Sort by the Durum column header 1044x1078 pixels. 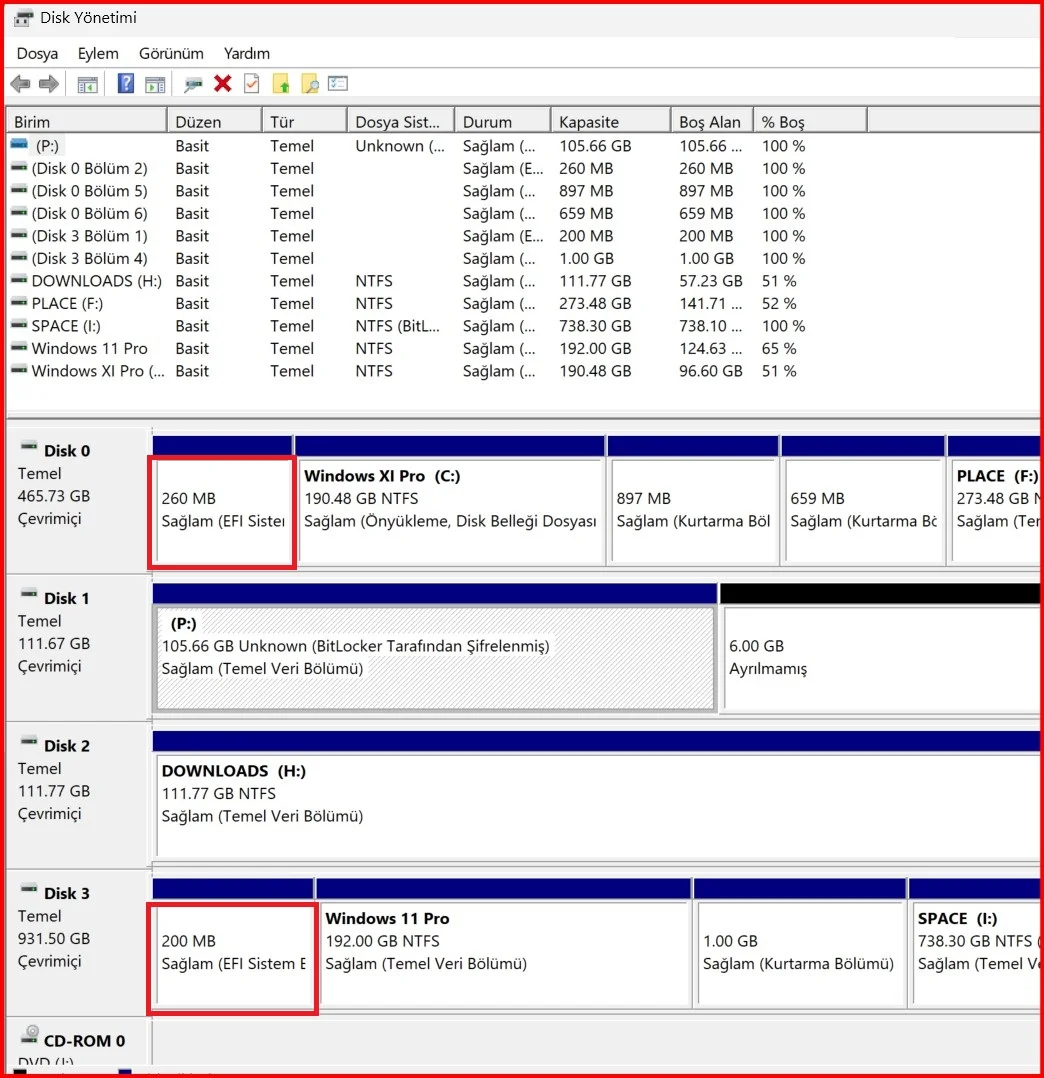coord(502,122)
